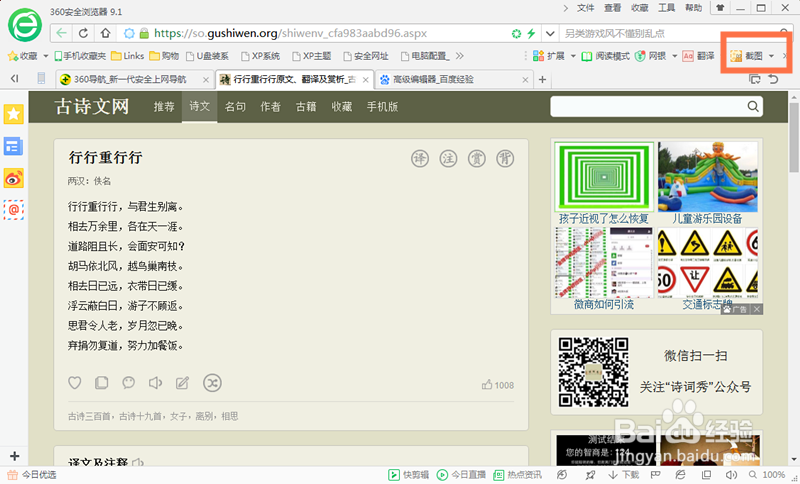
Task: Open a new tab with plus button
Action: [542, 80]
